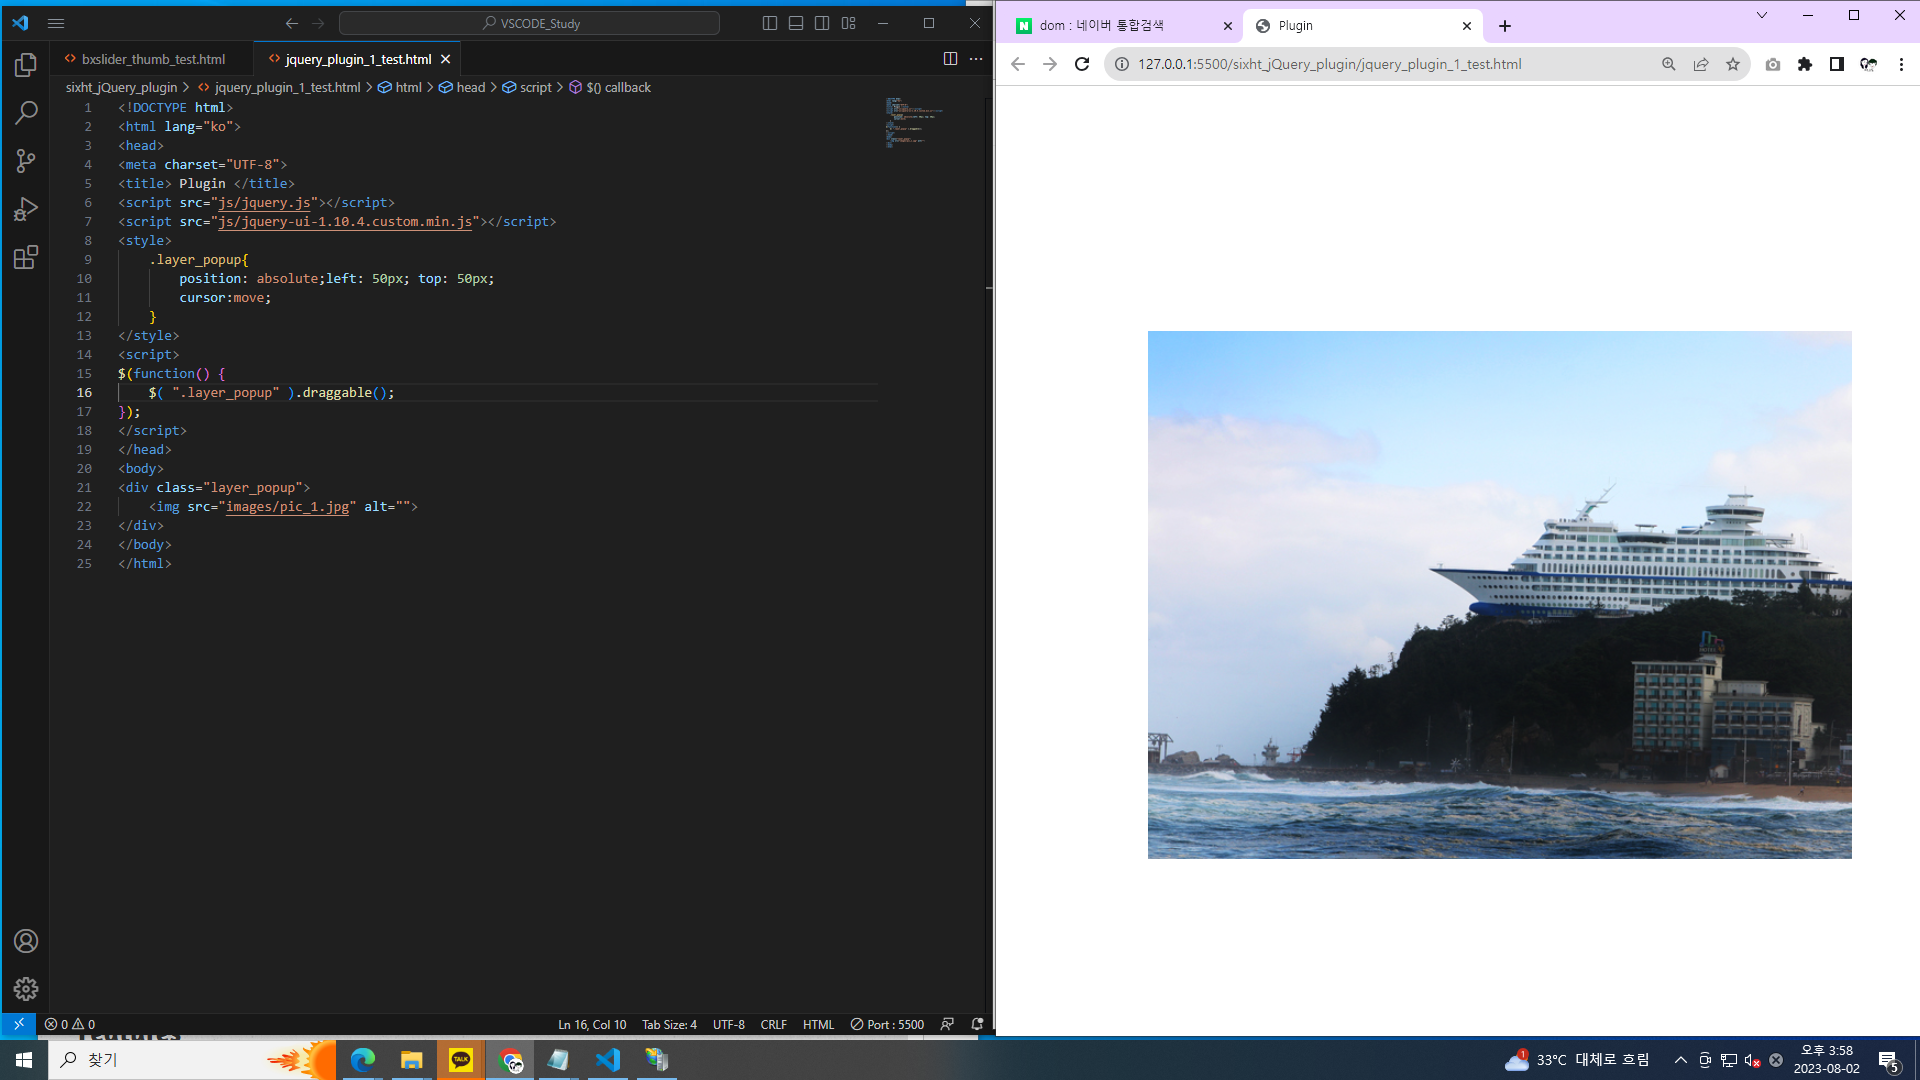Open the VS Code hamburger menu
The height and width of the screenshot is (1080, 1920).
click(x=56, y=23)
